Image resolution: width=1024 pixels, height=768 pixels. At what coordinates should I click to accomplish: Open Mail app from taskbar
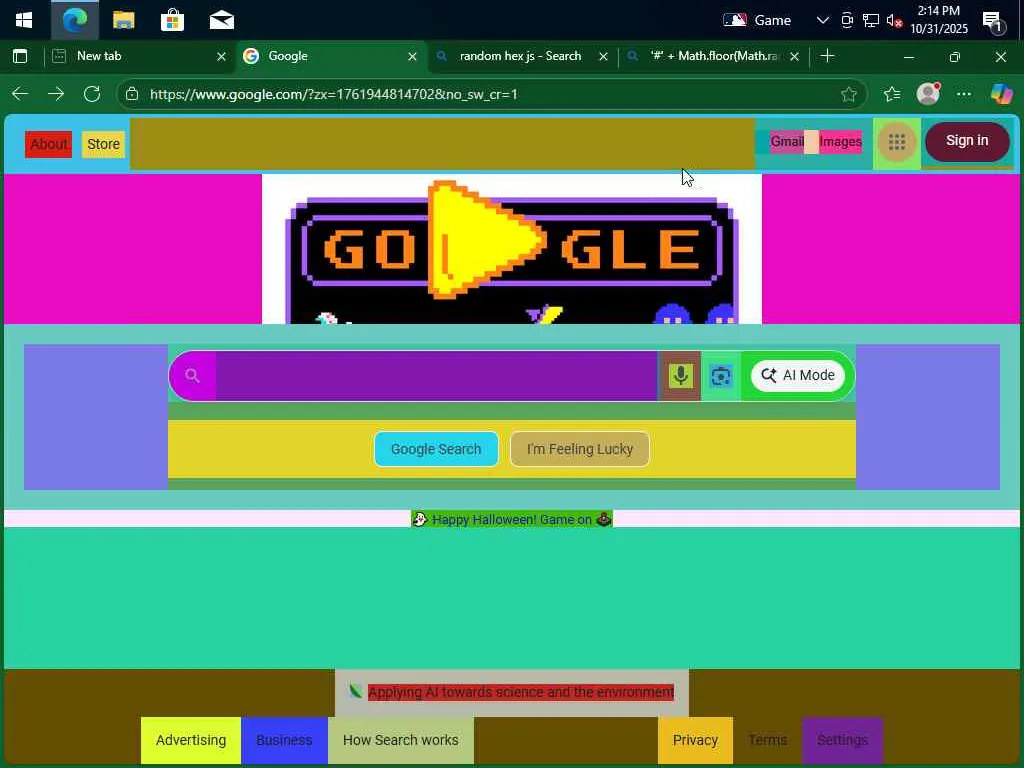click(221, 20)
